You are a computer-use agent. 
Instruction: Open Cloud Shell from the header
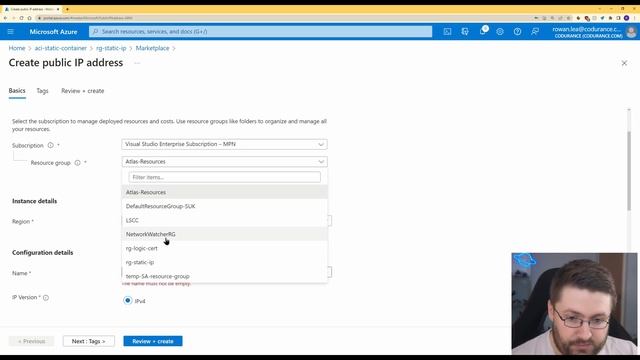click(447, 32)
